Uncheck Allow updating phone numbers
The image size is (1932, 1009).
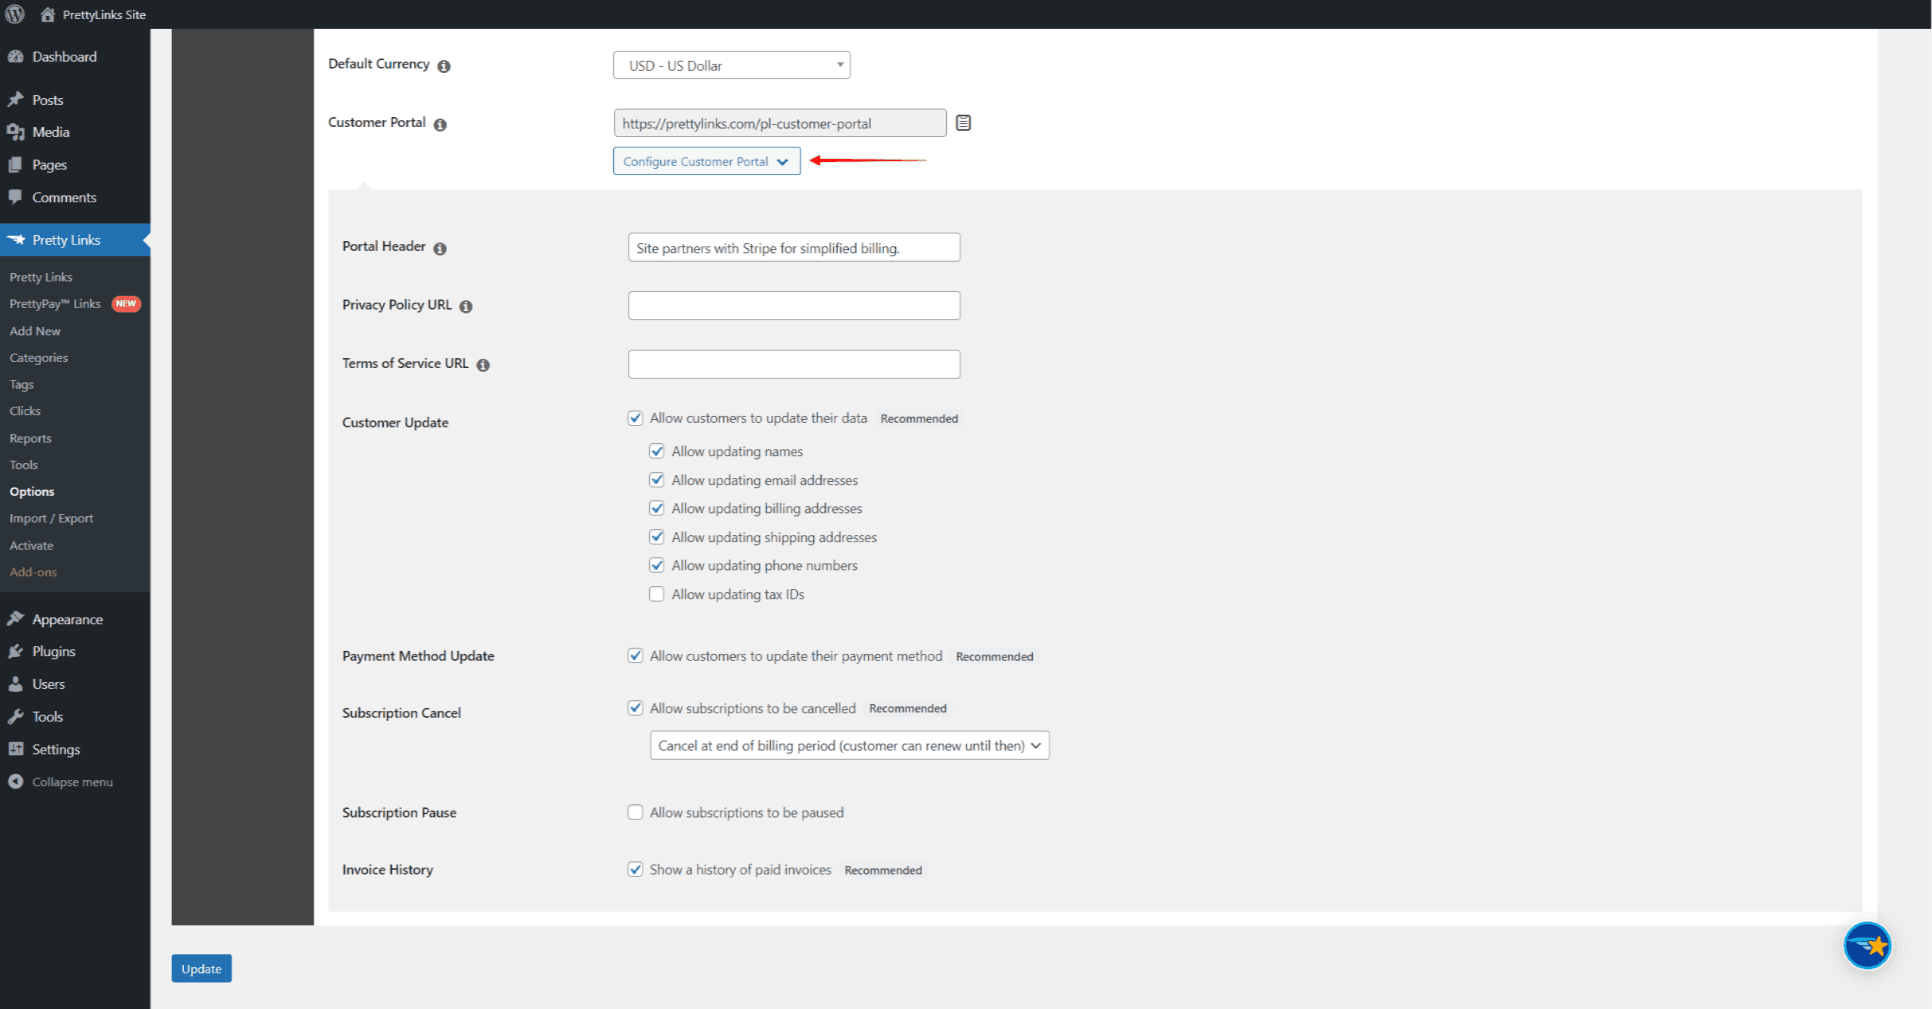coord(656,565)
